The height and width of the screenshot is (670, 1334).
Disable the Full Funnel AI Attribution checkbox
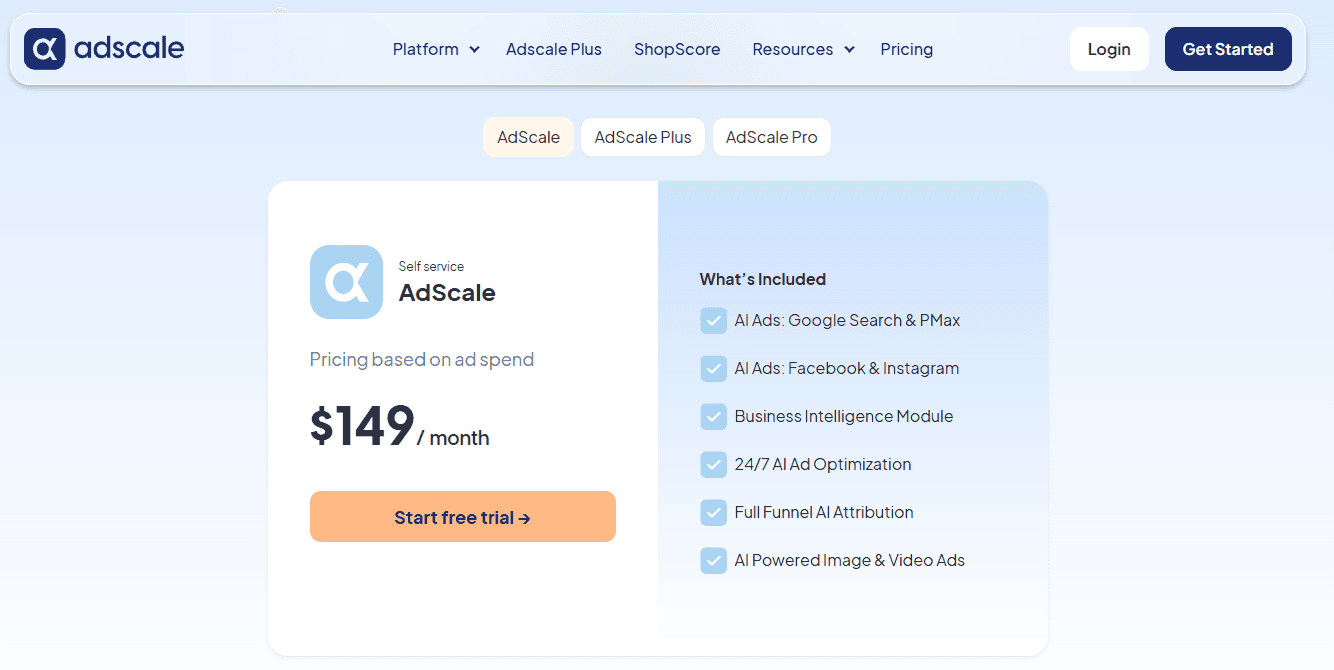[x=713, y=512]
